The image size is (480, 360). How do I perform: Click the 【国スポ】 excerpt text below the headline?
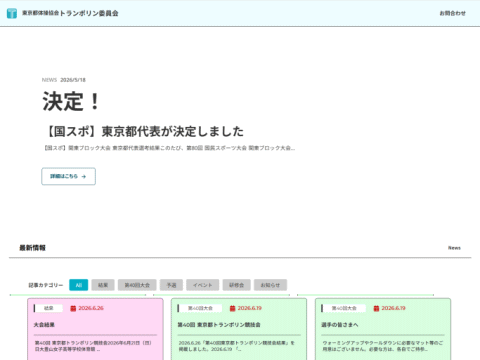(x=169, y=148)
